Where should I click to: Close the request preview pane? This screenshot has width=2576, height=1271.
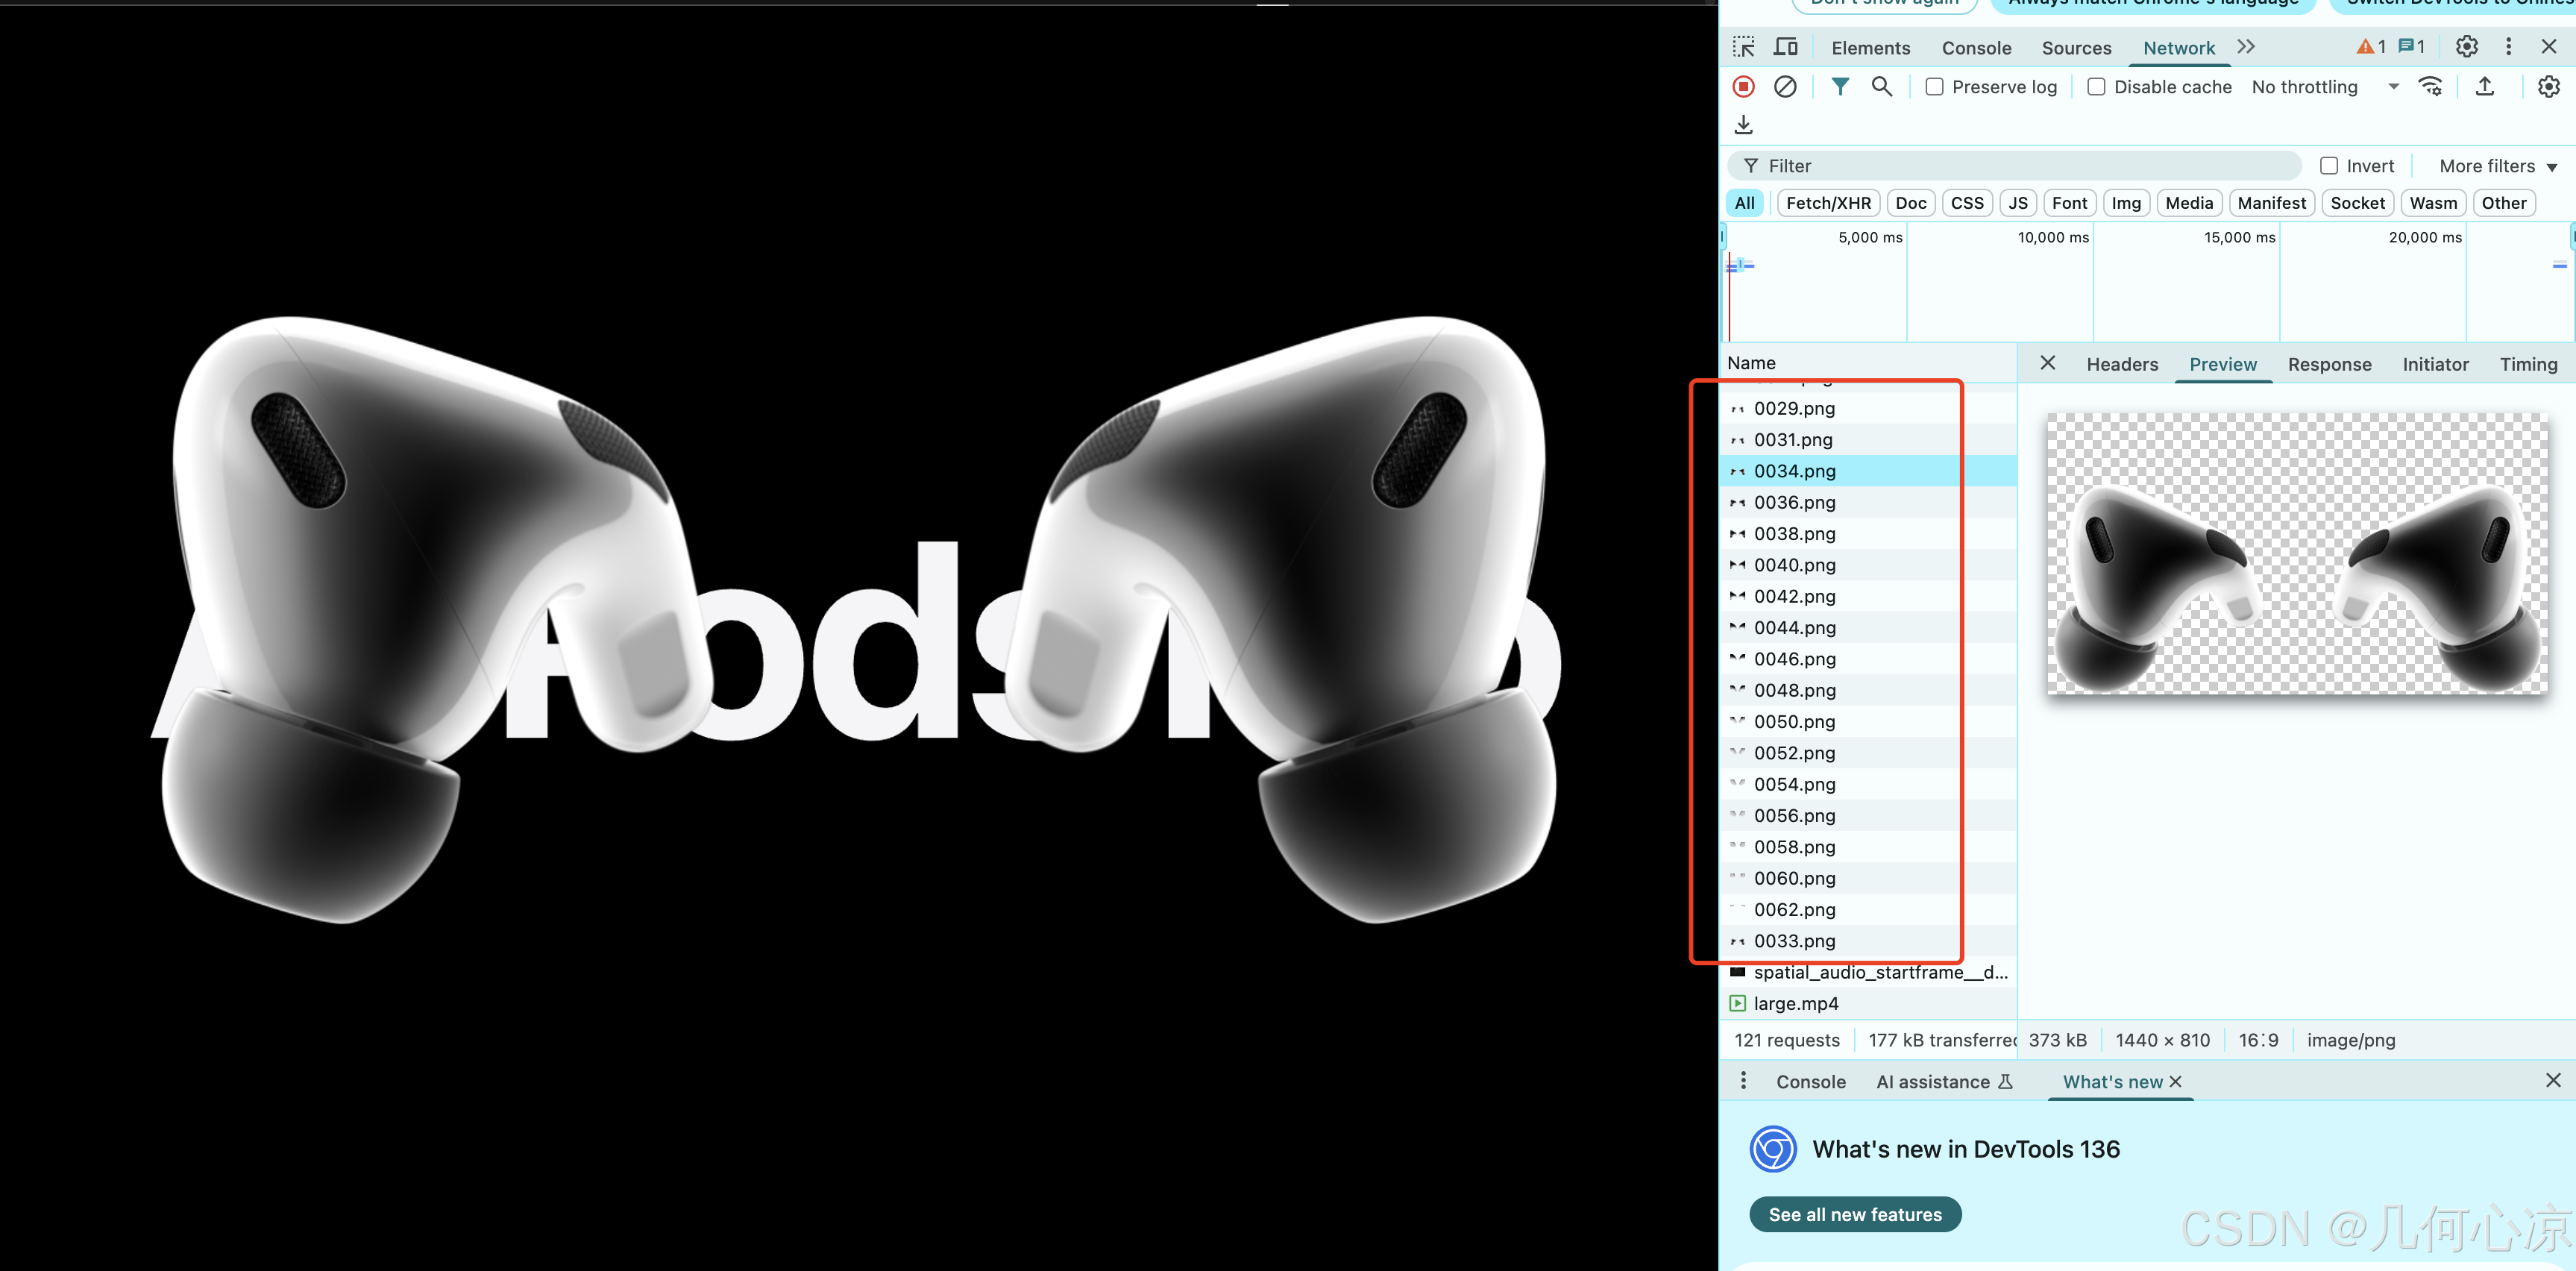pos(2048,363)
